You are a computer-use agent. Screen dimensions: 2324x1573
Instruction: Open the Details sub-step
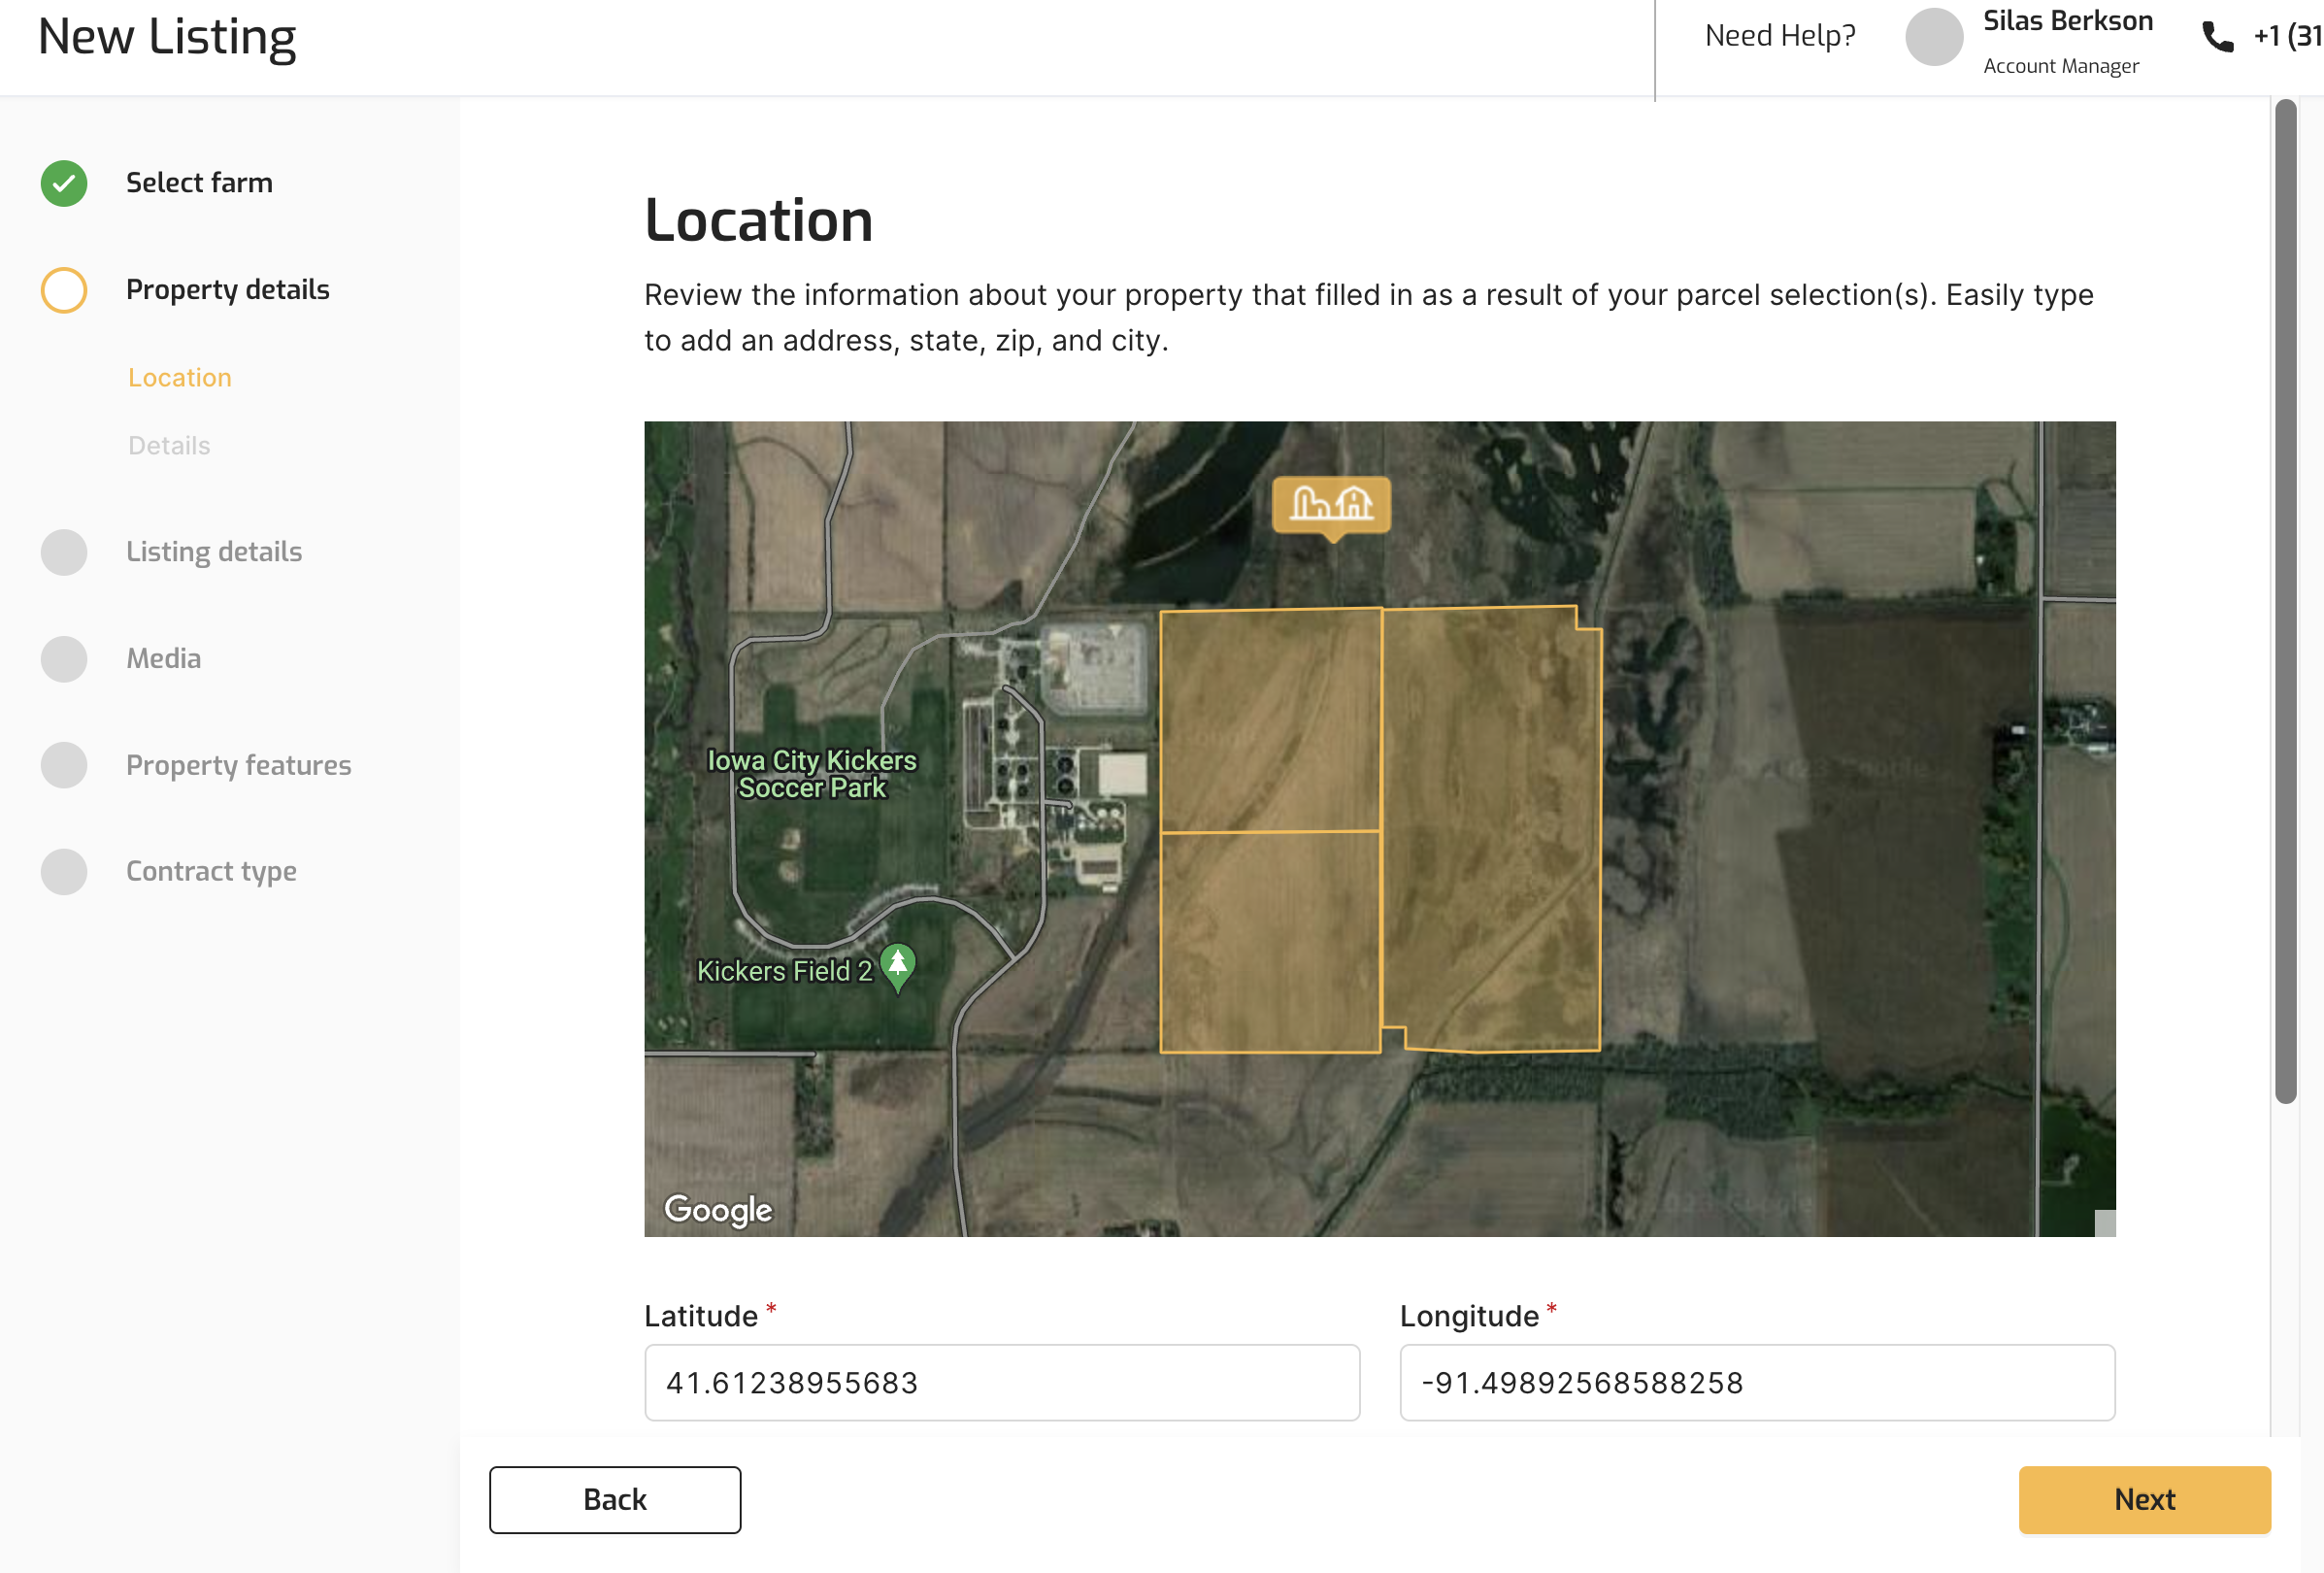[x=169, y=446]
